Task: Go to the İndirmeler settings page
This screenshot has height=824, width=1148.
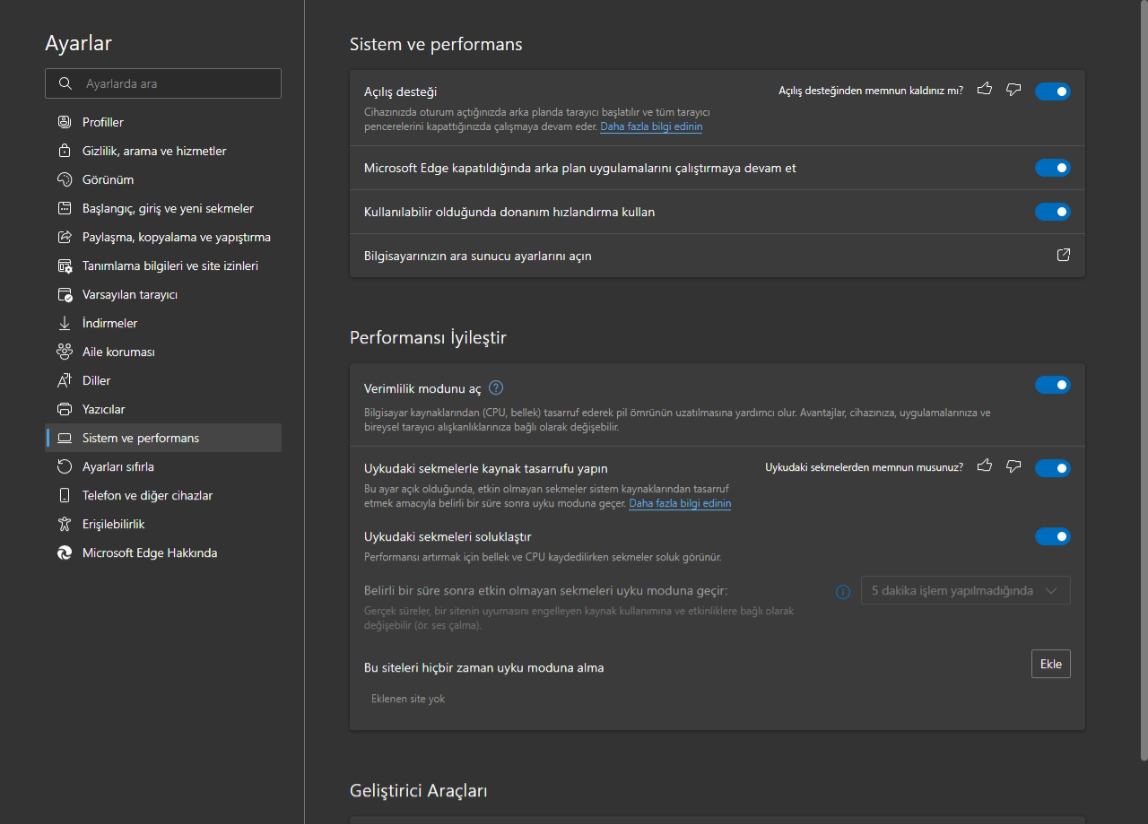Action: click(x=110, y=323)
